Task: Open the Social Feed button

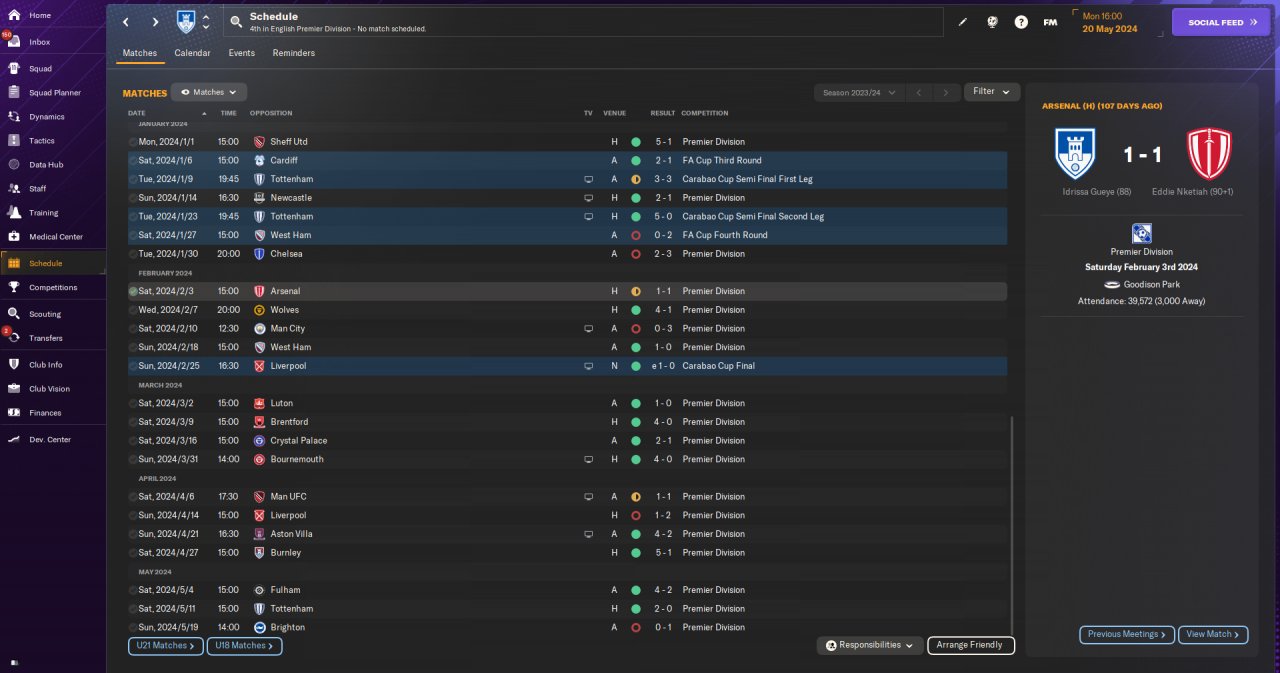Action: pos(1220,22)
